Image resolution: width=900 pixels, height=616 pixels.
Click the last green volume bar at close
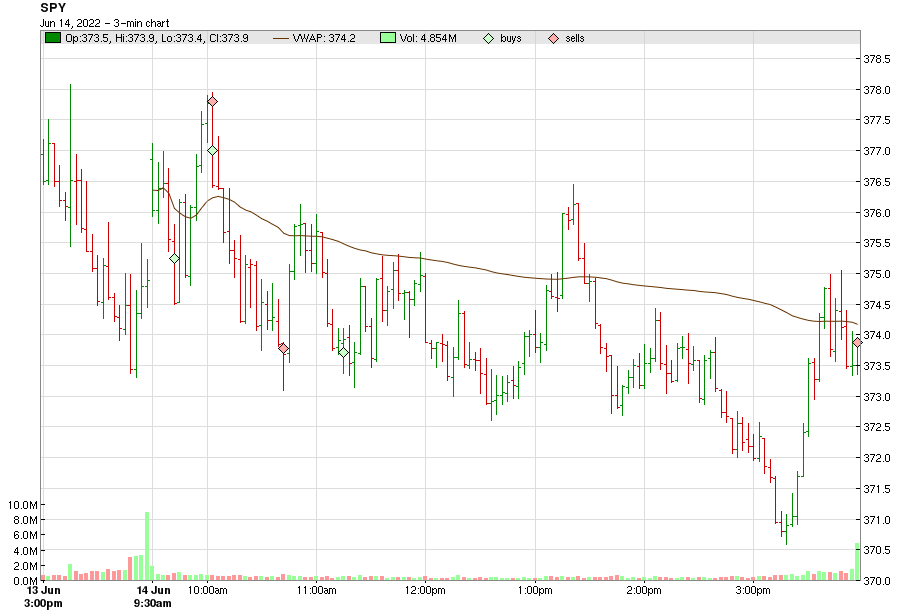tap(857, 561)
